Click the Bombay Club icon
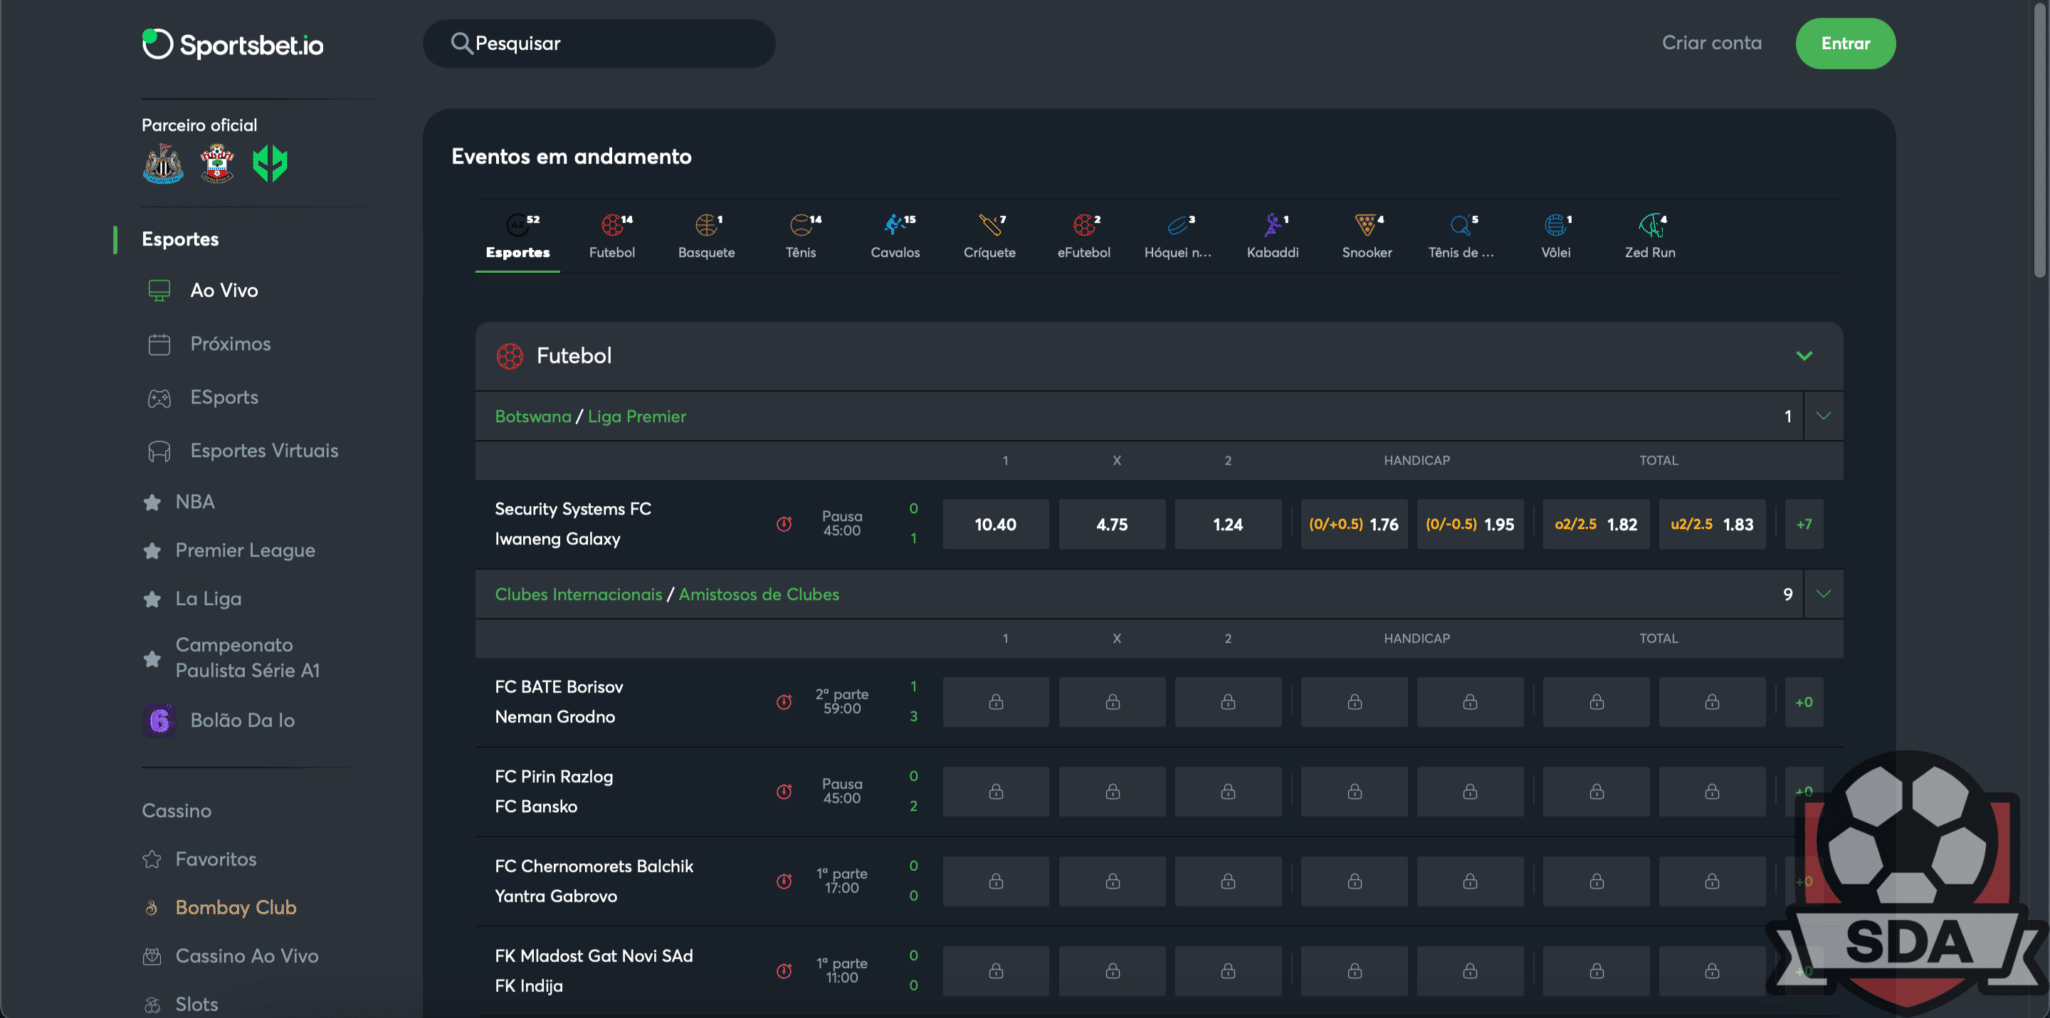 coord(152,908)
